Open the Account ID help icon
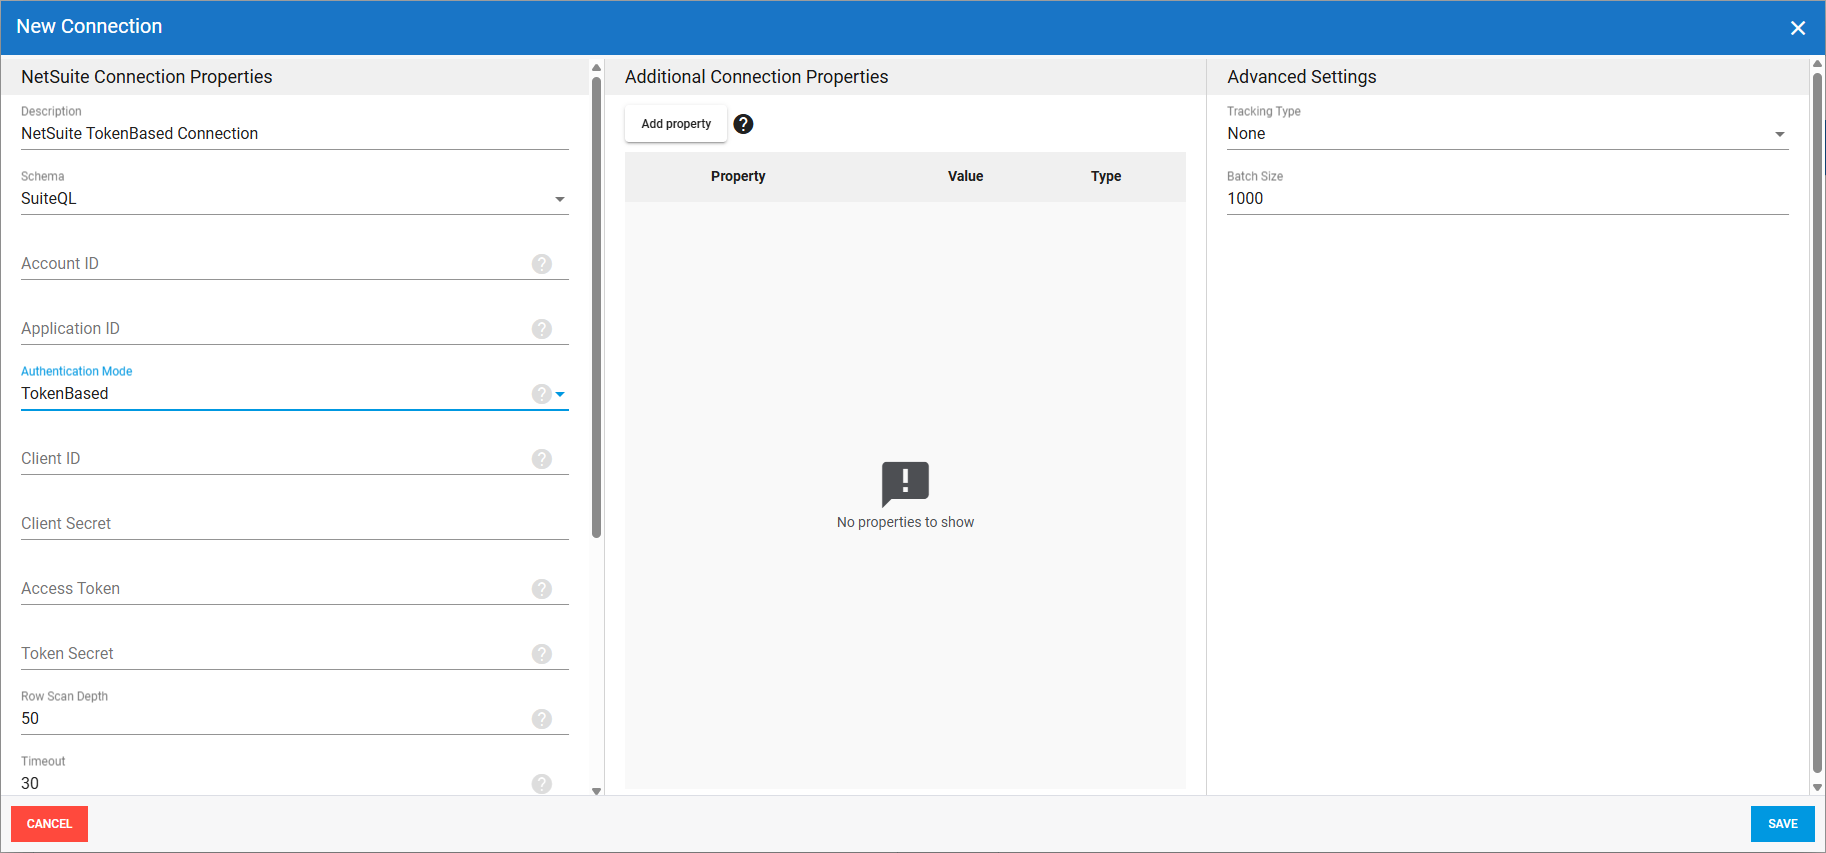Screen dimensions: 1826x853 (x=542, y=264)
